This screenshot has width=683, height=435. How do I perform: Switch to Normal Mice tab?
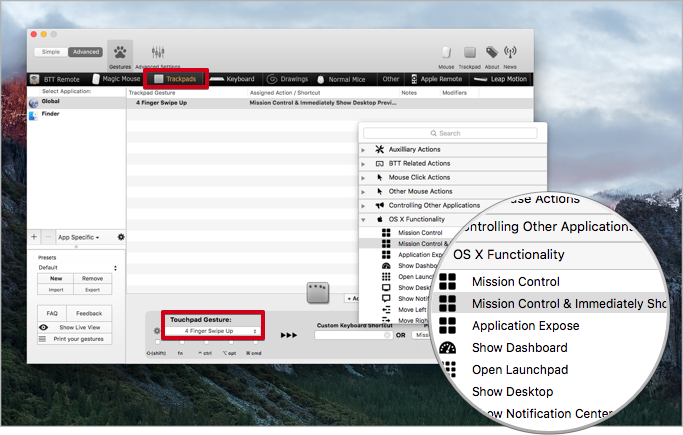[342, 79]
